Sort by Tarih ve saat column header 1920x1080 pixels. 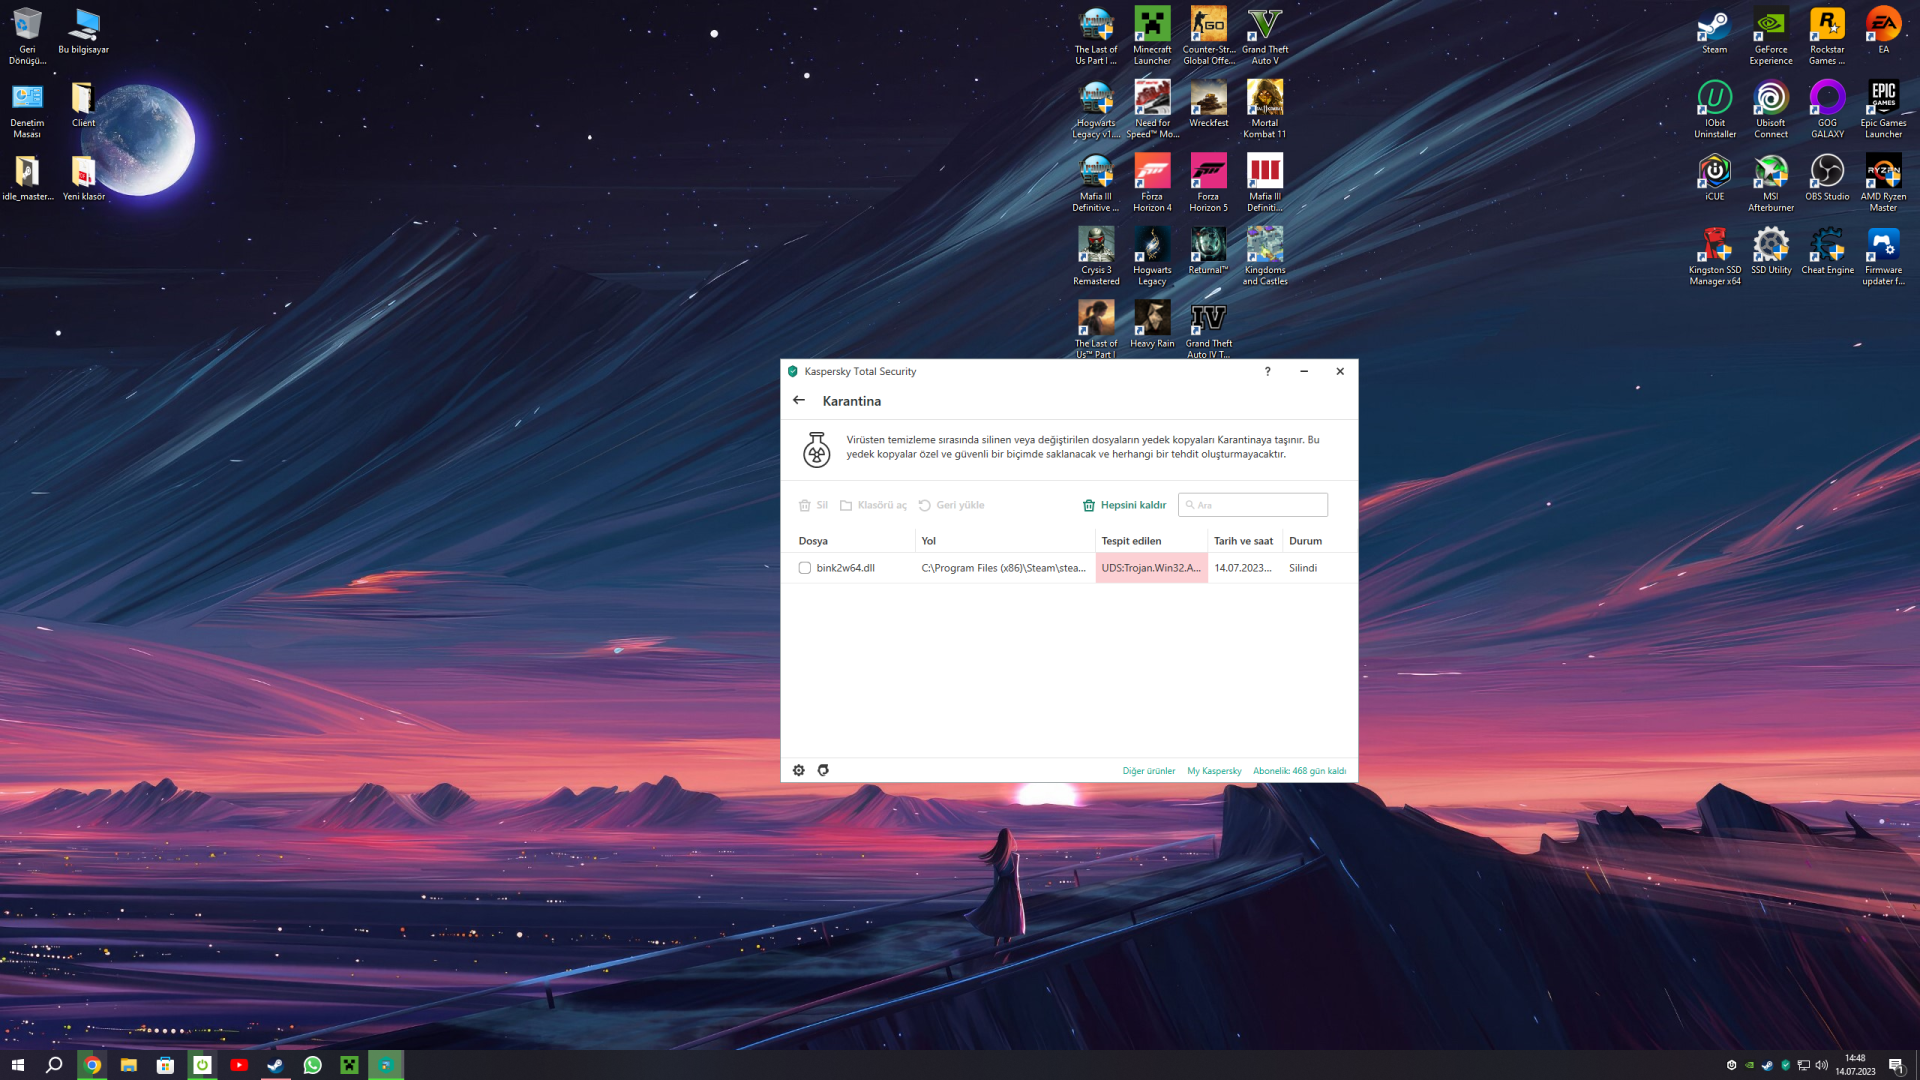tap(1243, 541)
